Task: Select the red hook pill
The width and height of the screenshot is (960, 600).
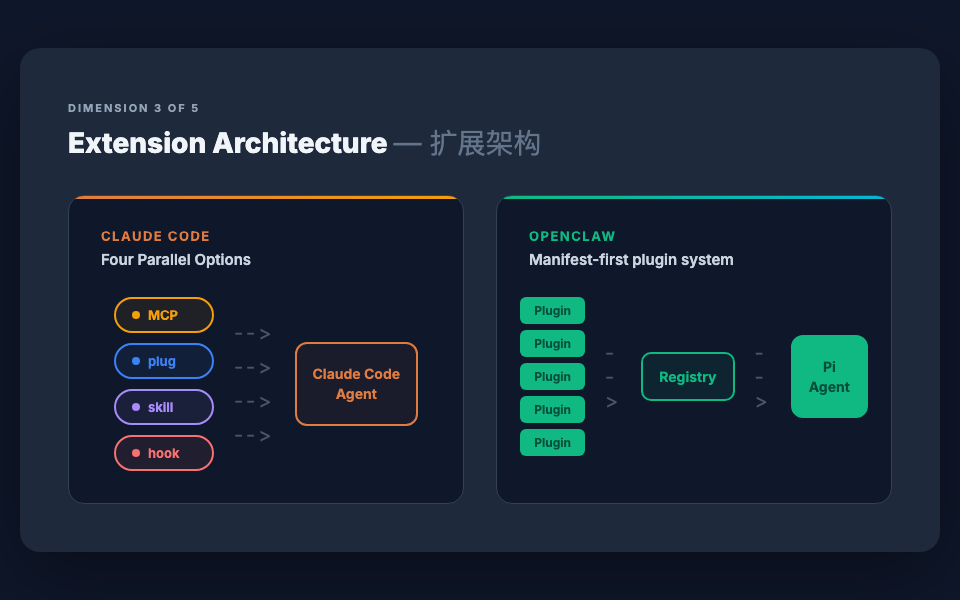Action: (164, 453)
